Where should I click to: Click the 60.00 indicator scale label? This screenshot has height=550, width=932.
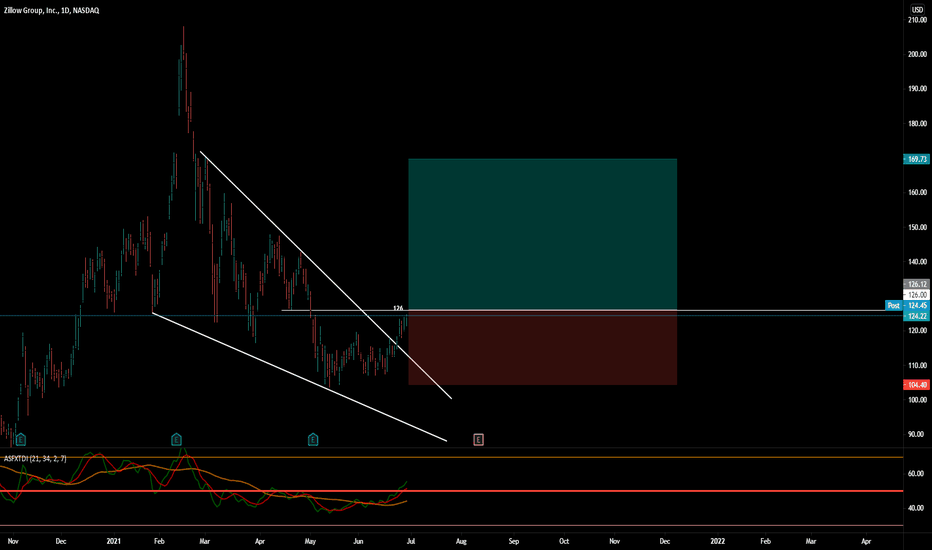[x=916, y=473]
